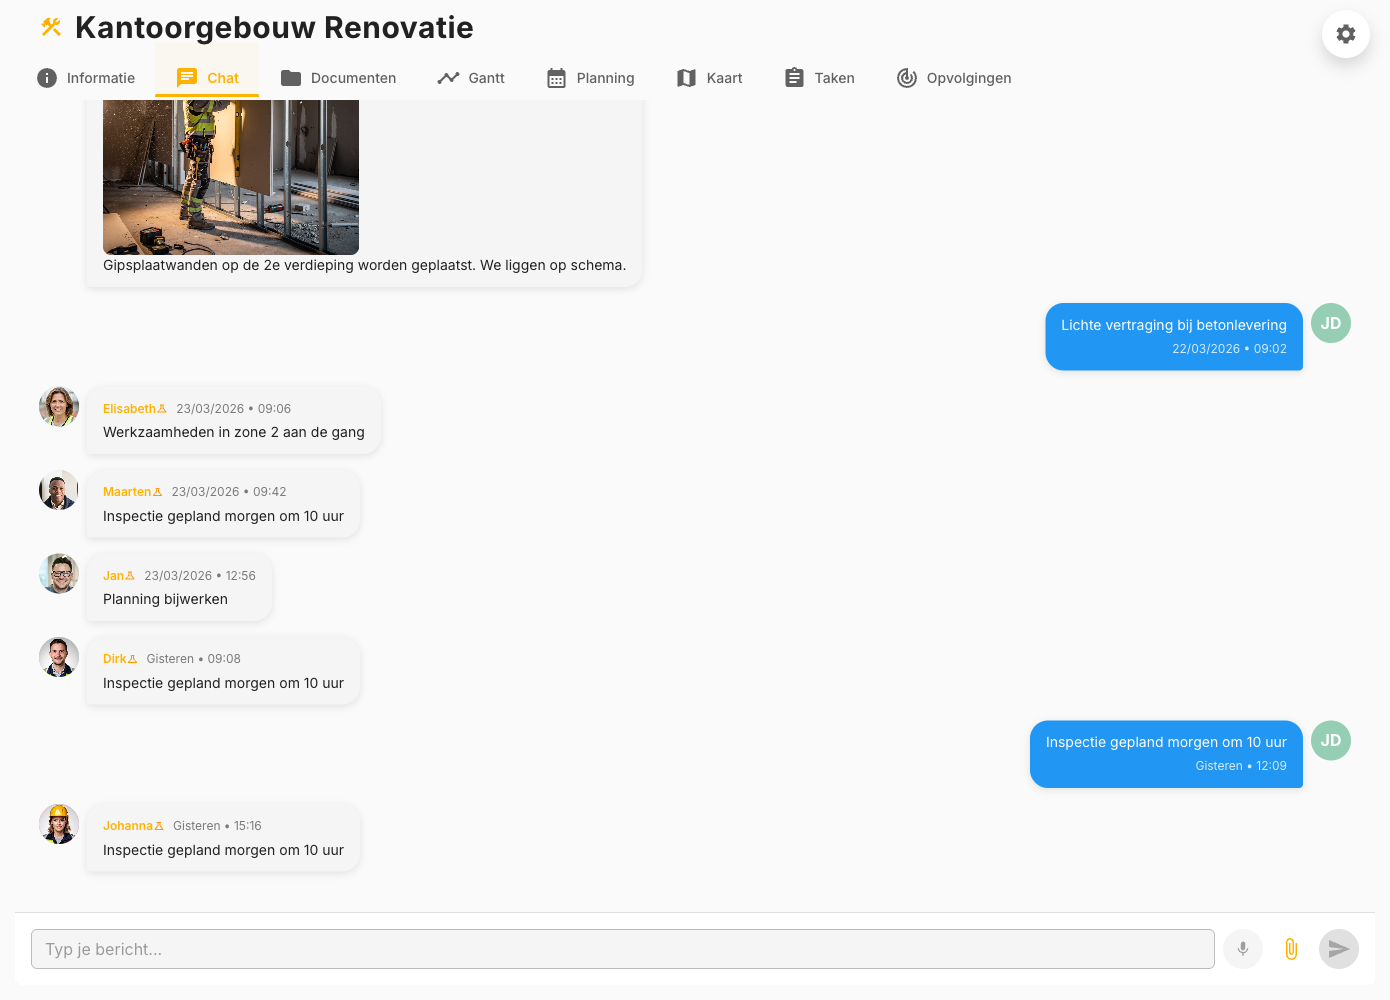Send a message with the arrow icon
The height and width of the screenshot is (1000, 1390).
(x=1338, y=948)
